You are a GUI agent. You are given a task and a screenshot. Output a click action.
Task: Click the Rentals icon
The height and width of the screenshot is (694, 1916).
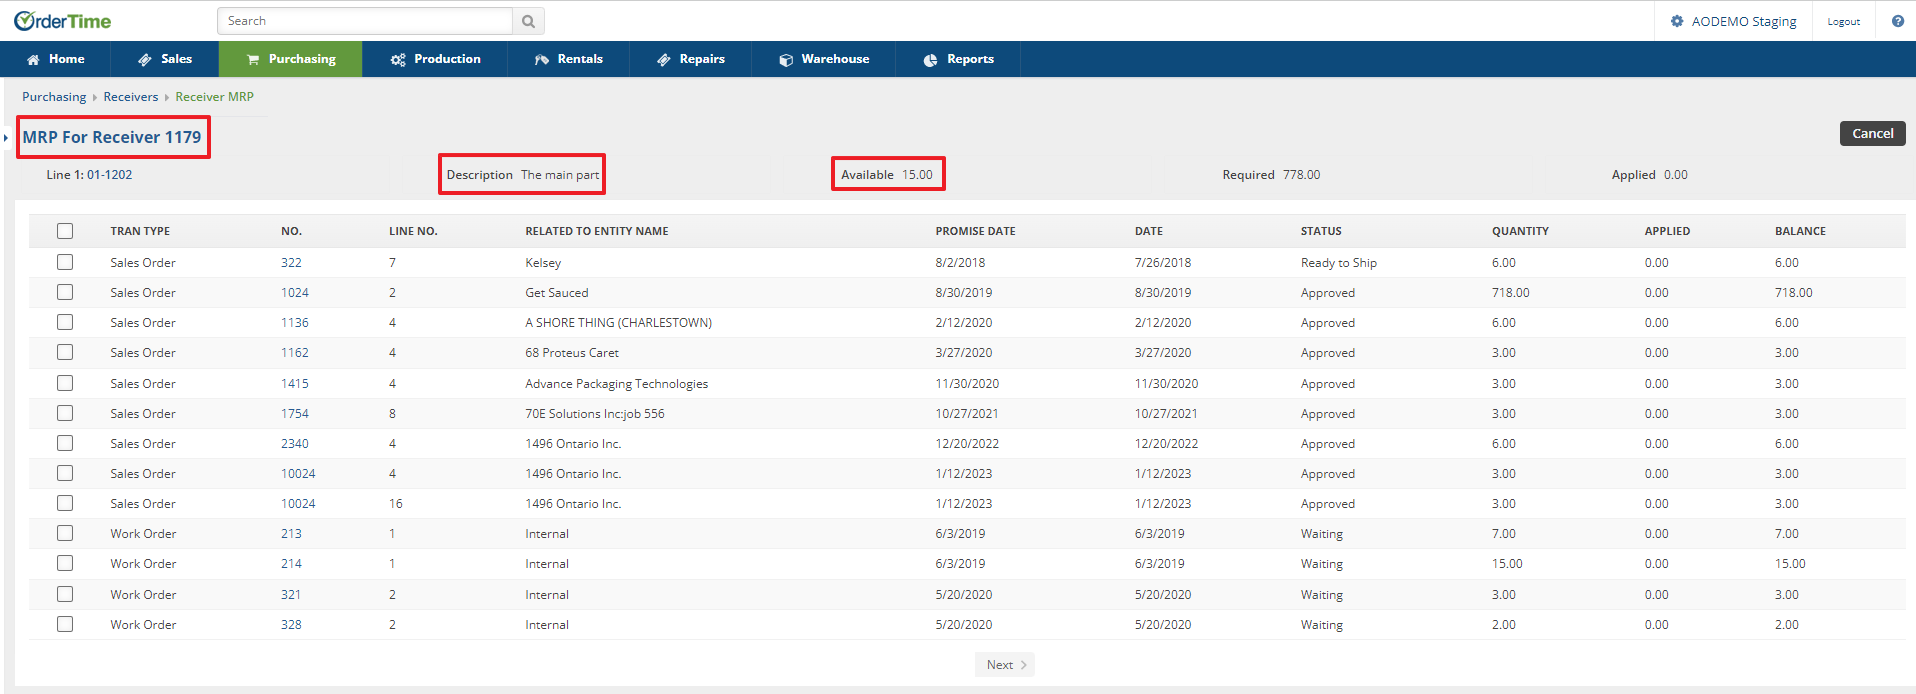tap(542, 60)
